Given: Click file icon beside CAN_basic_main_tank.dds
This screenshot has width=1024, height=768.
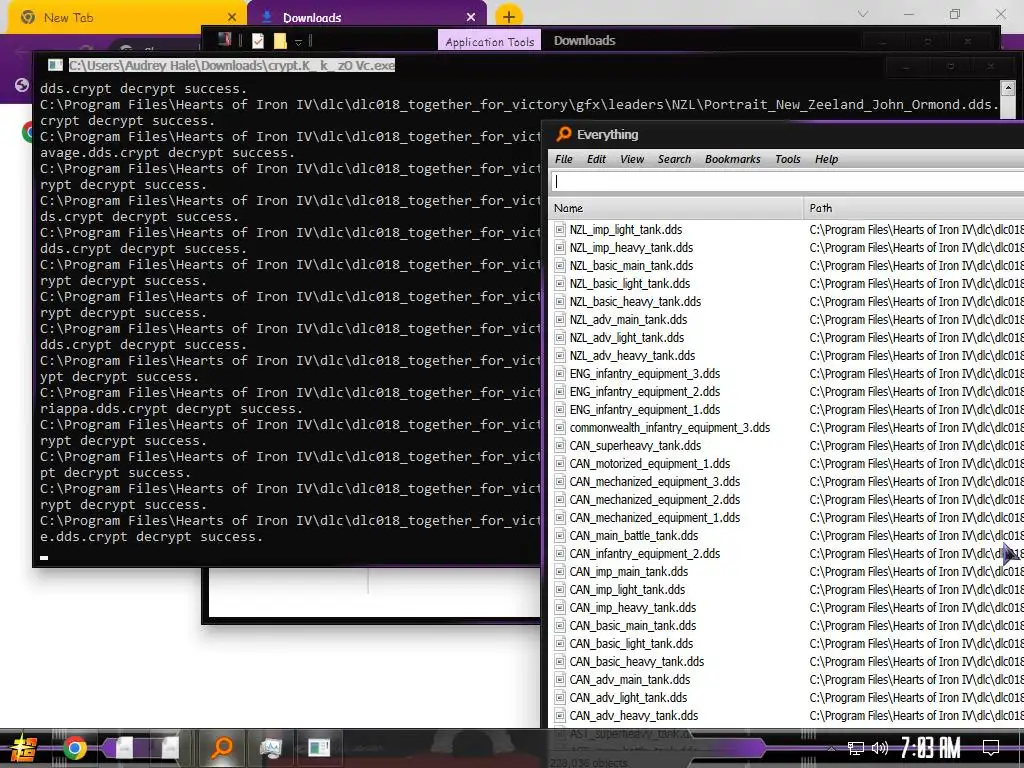Looking at the screenshot, I should tap(560, 626).
